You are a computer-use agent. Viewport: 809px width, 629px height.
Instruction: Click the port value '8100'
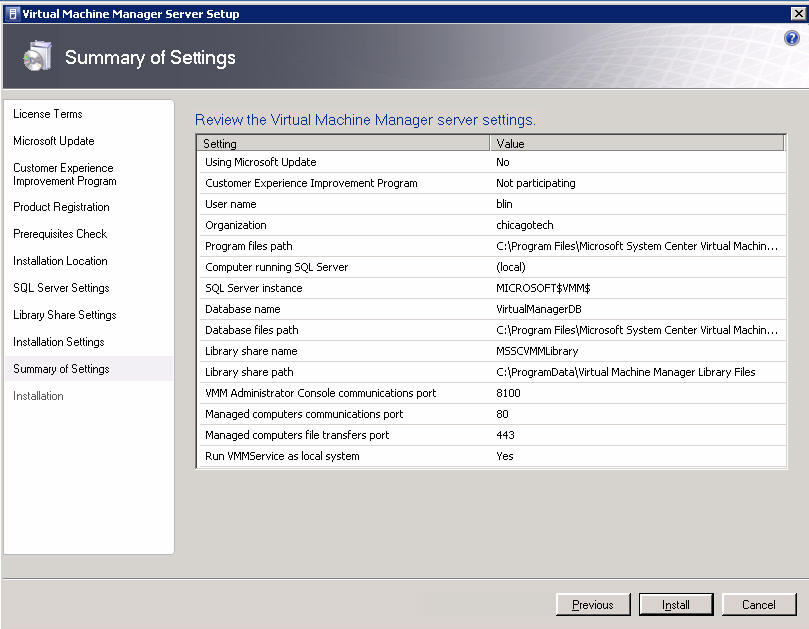508,393
